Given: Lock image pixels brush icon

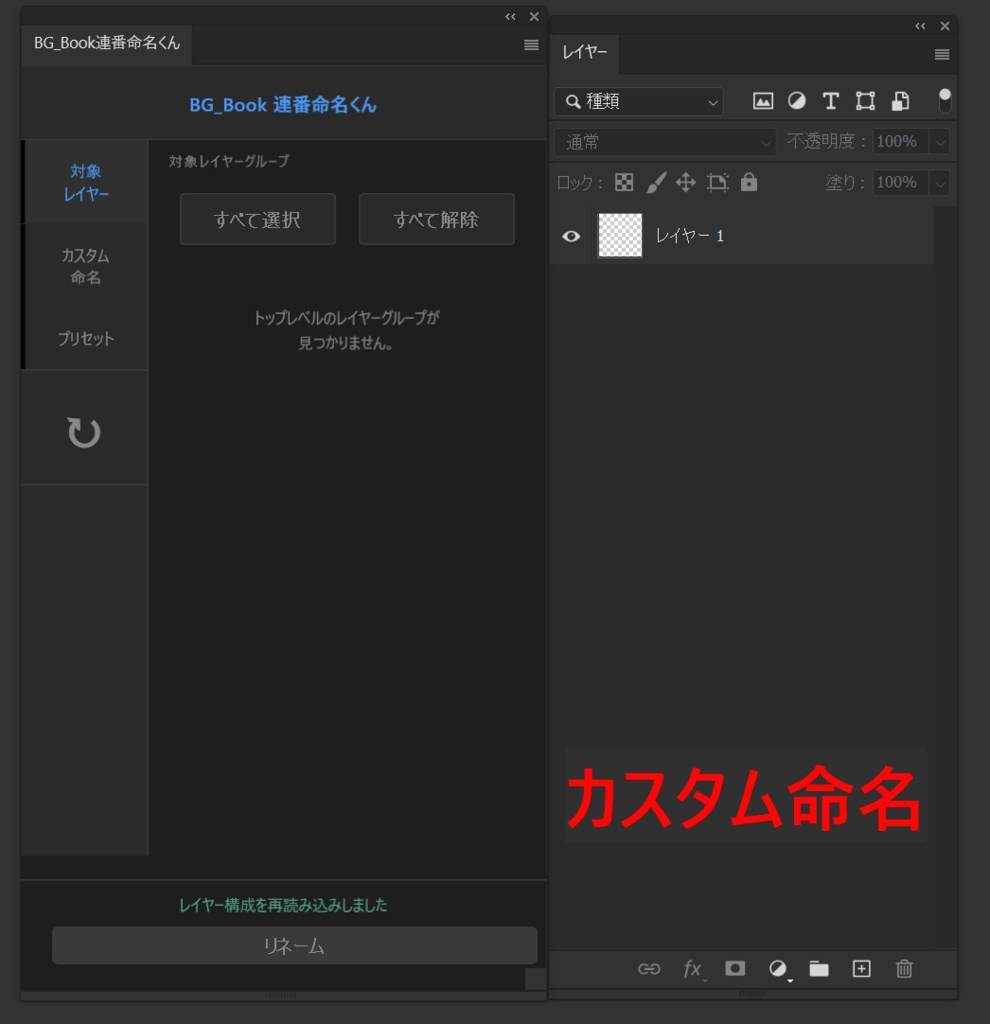Looking at the screenshot, I should pos(656,183).
